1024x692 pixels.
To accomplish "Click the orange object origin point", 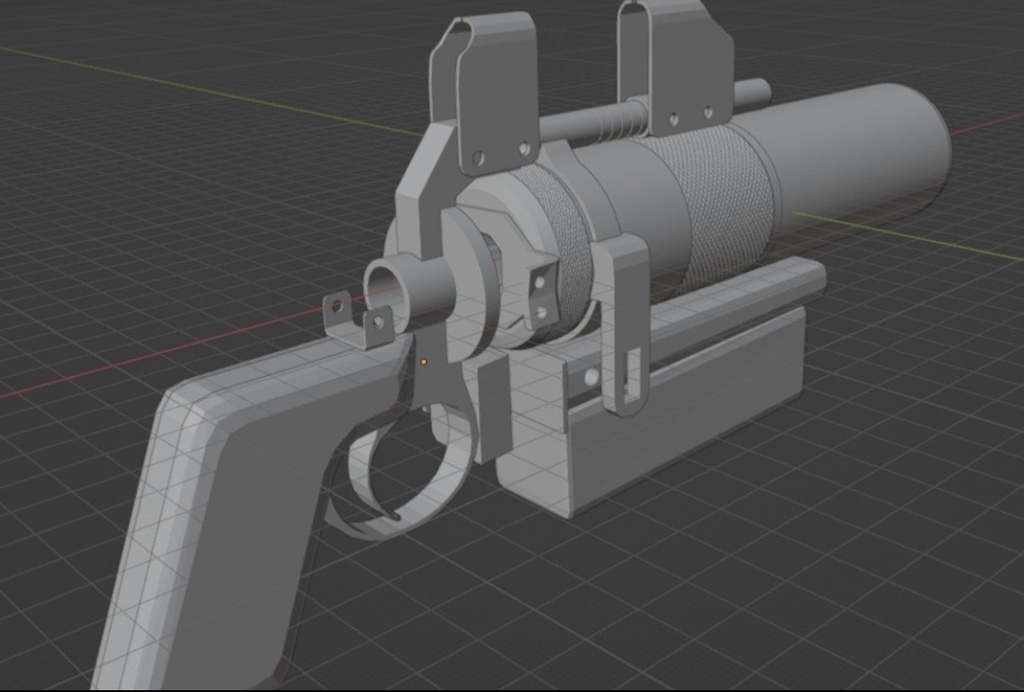I will coord(424,361).
